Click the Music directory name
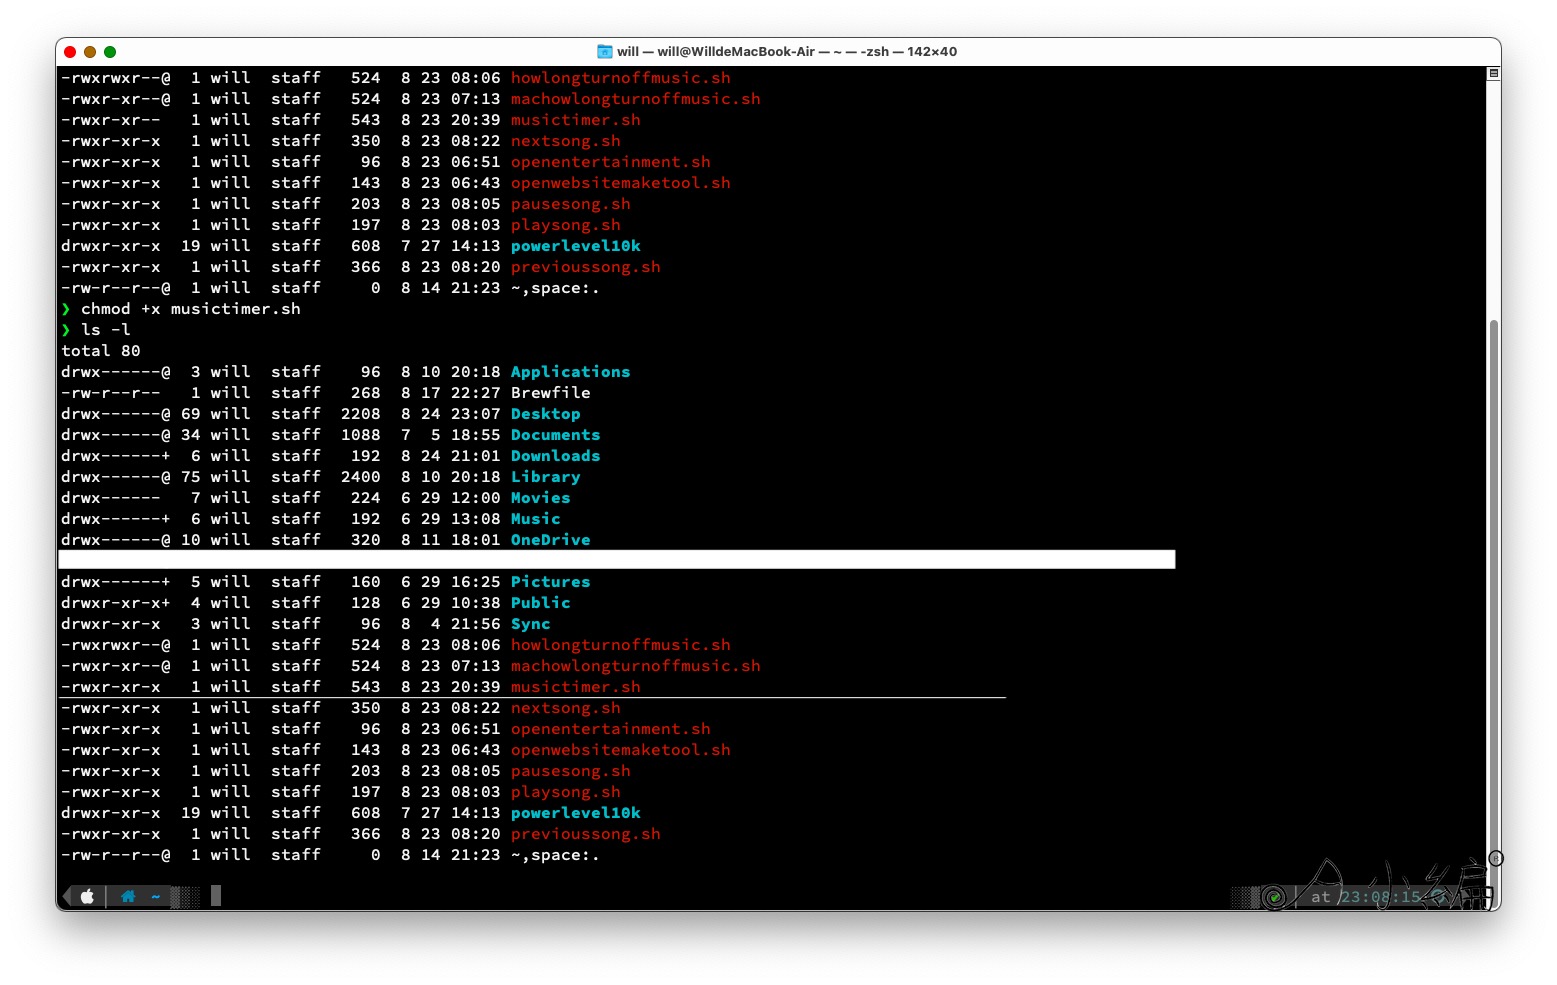This screenshot has width=1557, height=985. coord(536,519)
